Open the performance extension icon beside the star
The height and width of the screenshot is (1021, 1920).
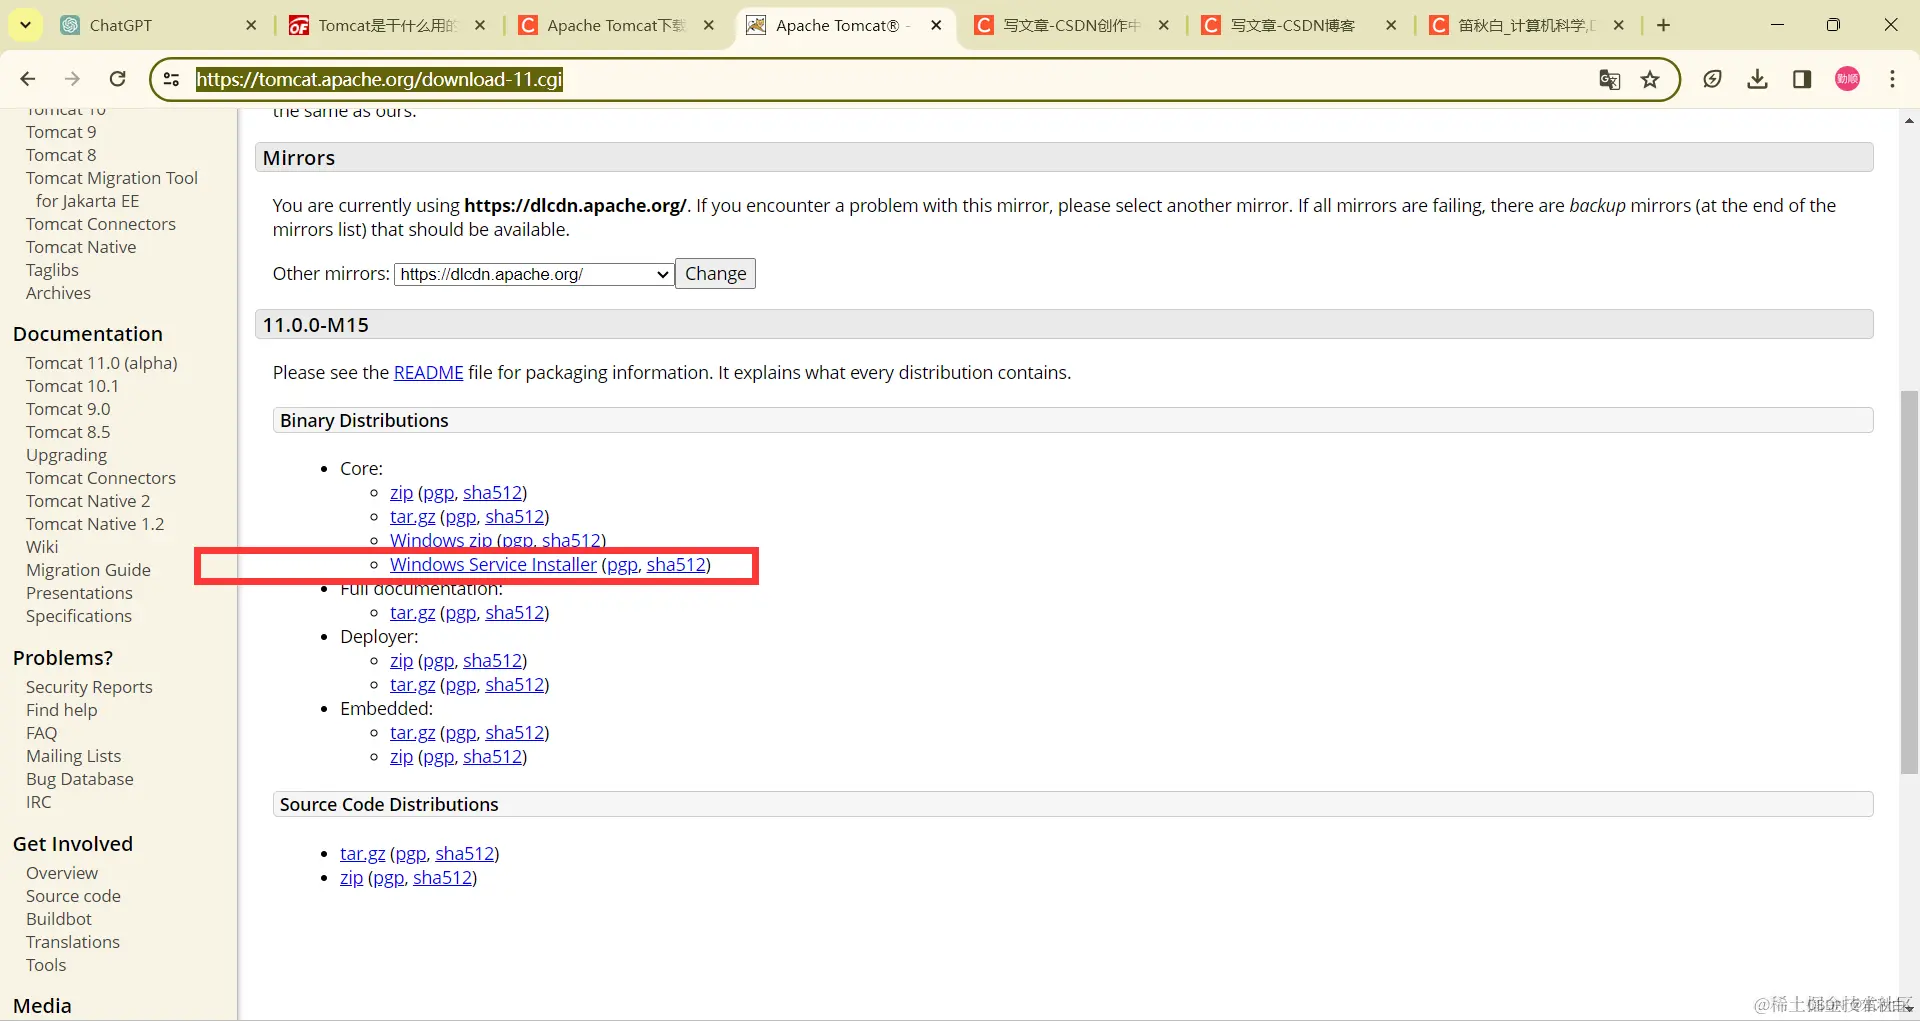(1712, 79)
